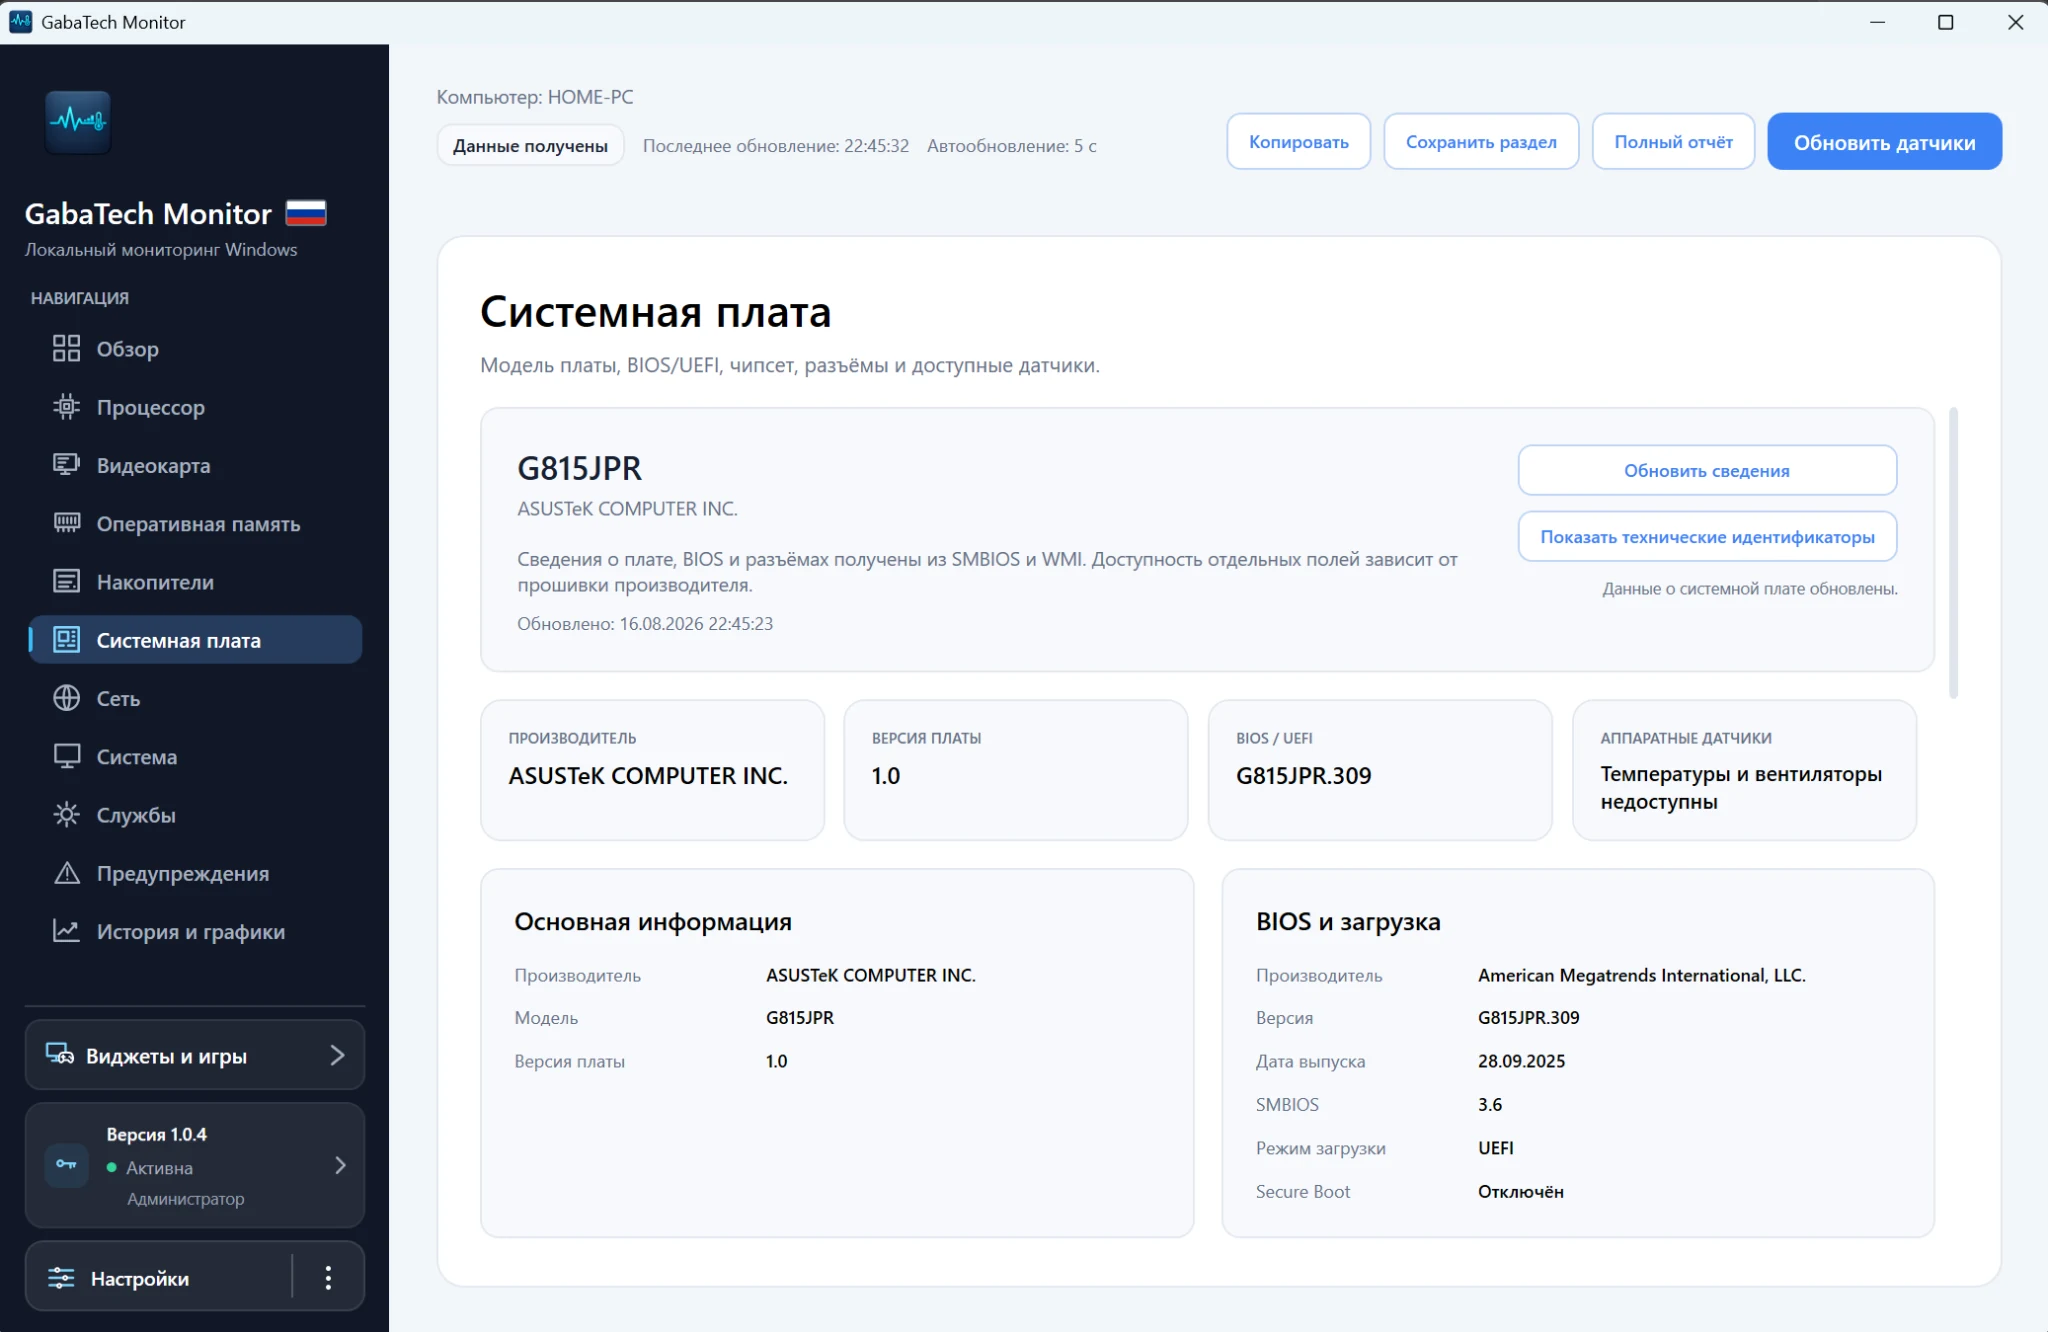Open the Обзор section

pyautogui.click(x=195, y=348)
